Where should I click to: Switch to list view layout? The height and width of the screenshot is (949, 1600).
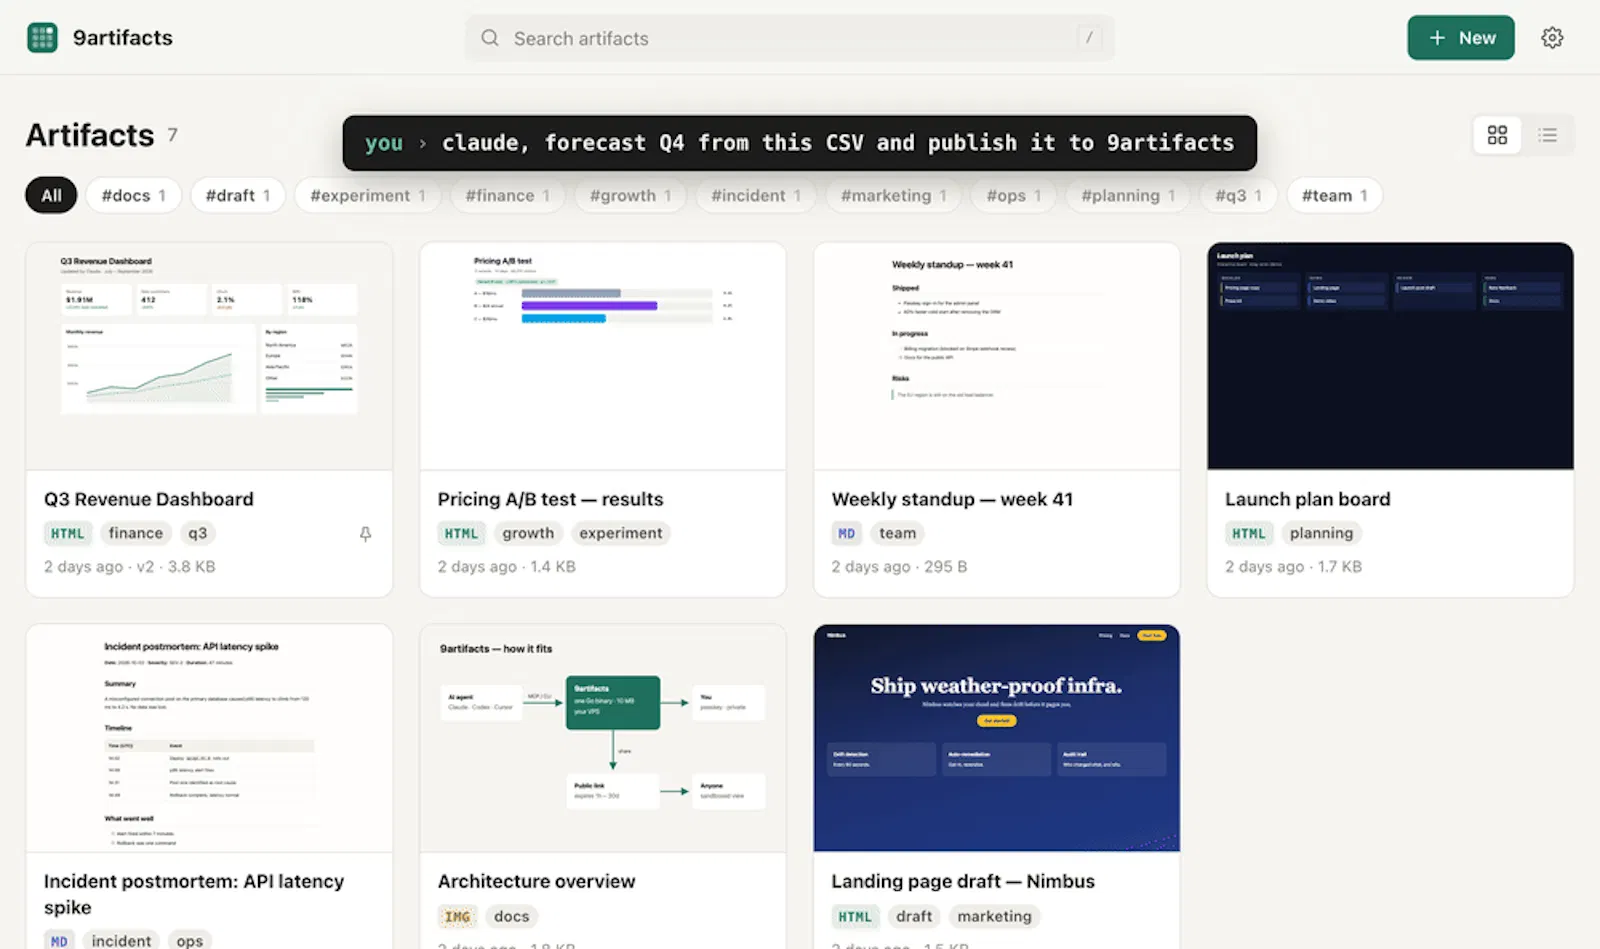click(1547, 135)
